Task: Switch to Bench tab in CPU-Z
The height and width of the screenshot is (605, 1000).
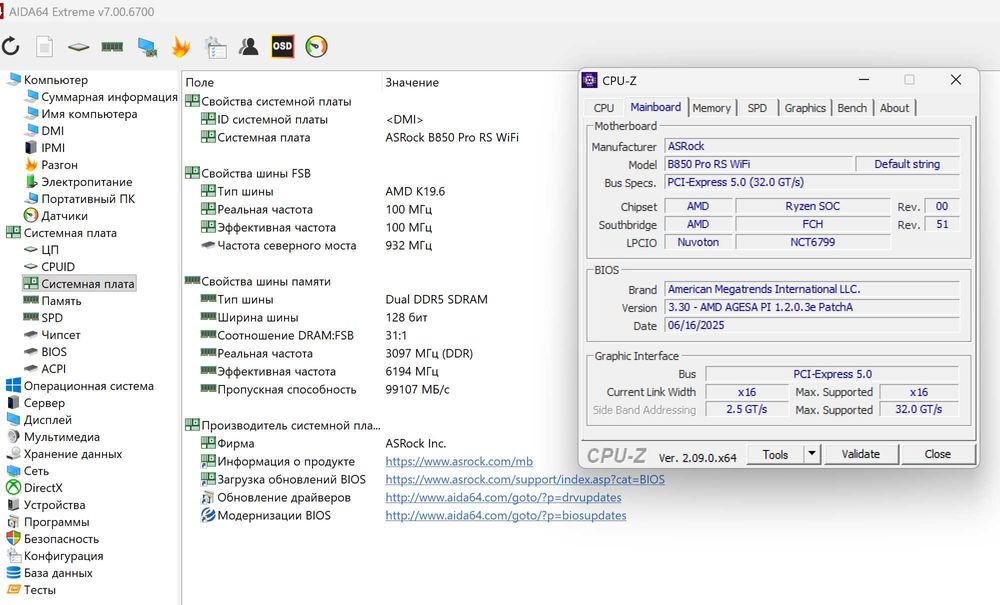Action: tap(852, 108)
